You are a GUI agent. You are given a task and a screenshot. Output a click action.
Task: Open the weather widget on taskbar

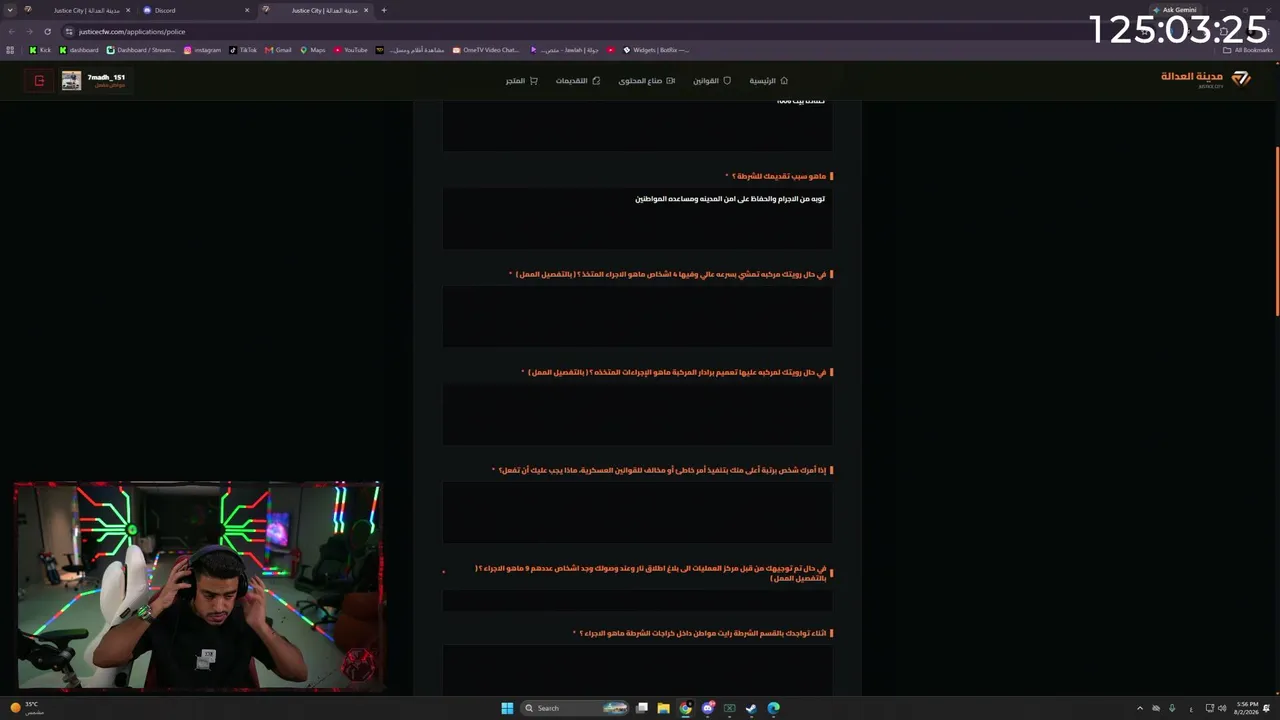click(x=27, y=708)
